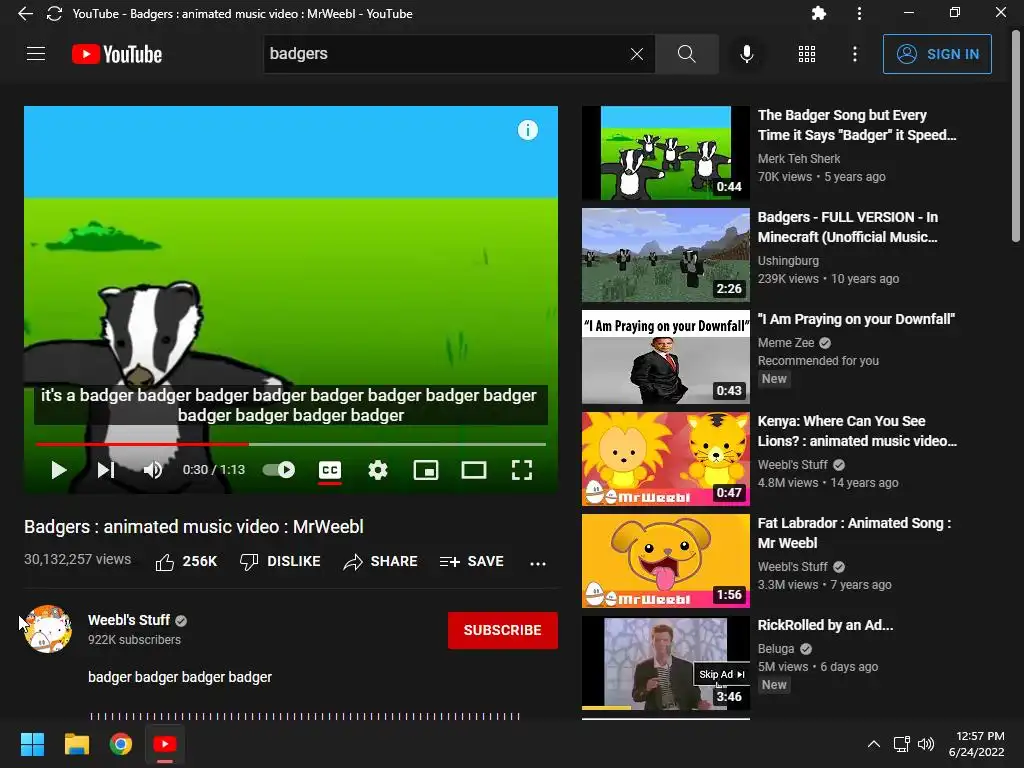Viewport: 1024px width, 768px height.
Task: Enter full screen mode
Action: (521, 470)
